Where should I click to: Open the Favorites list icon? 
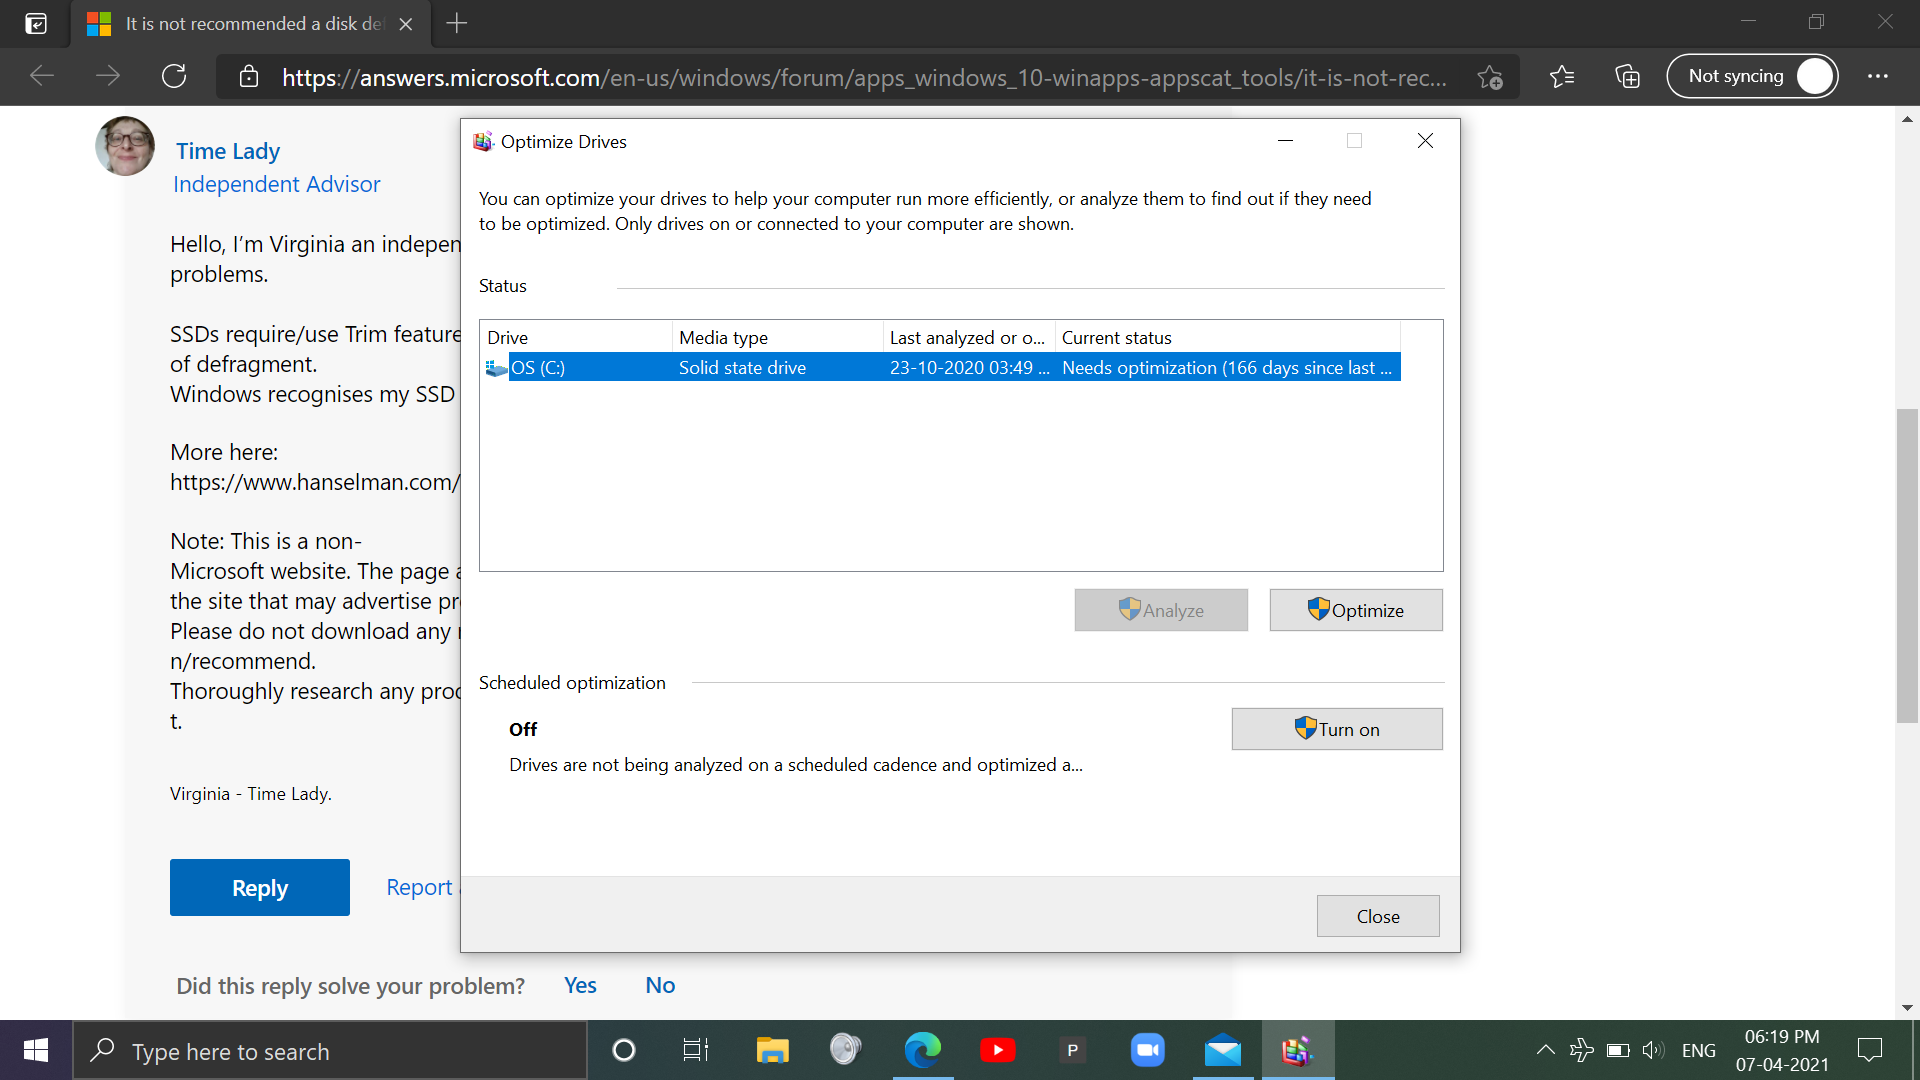point(1561,76)
